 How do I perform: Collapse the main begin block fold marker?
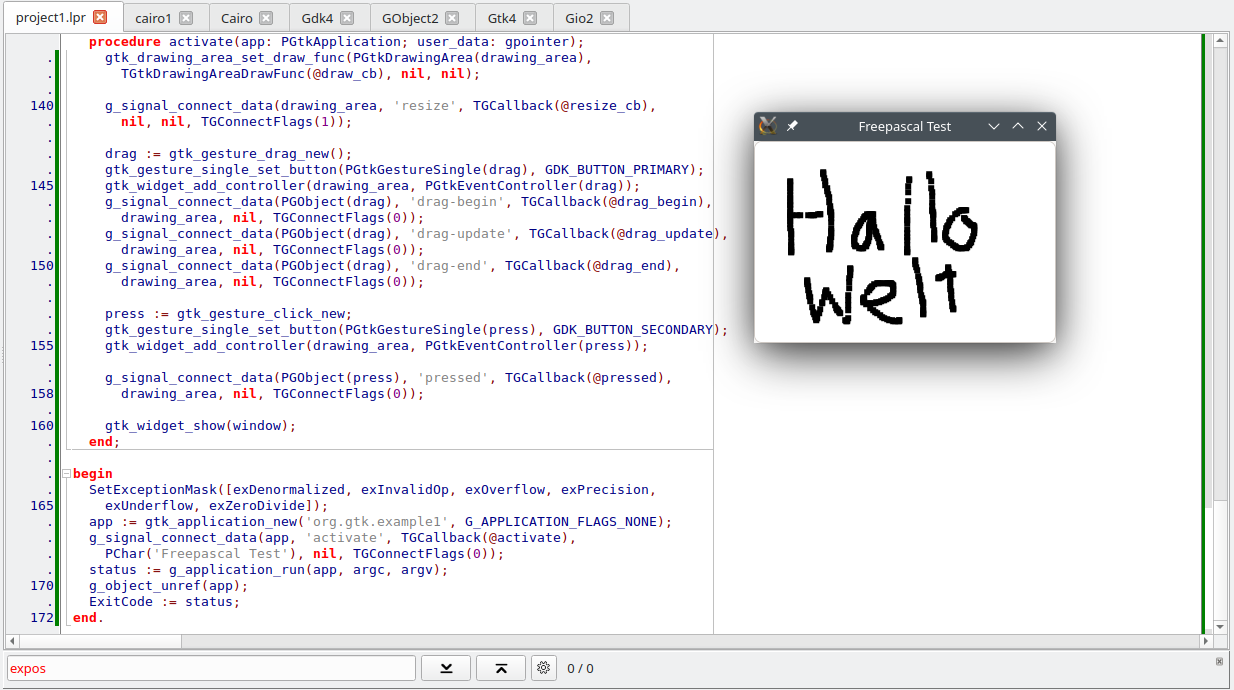[x=66, y=474]
